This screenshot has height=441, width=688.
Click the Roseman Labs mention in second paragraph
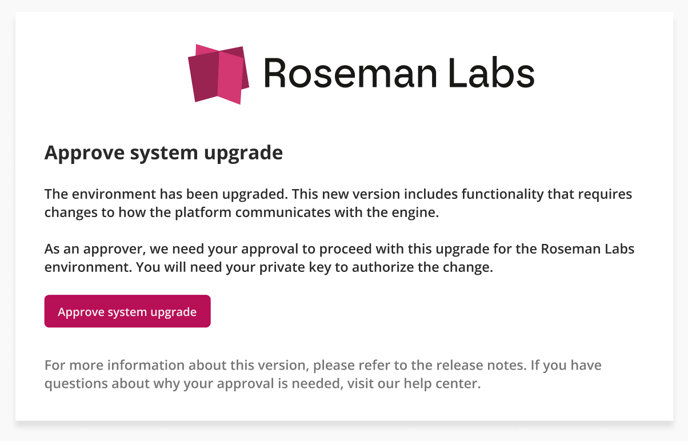(x=588, y=249)
